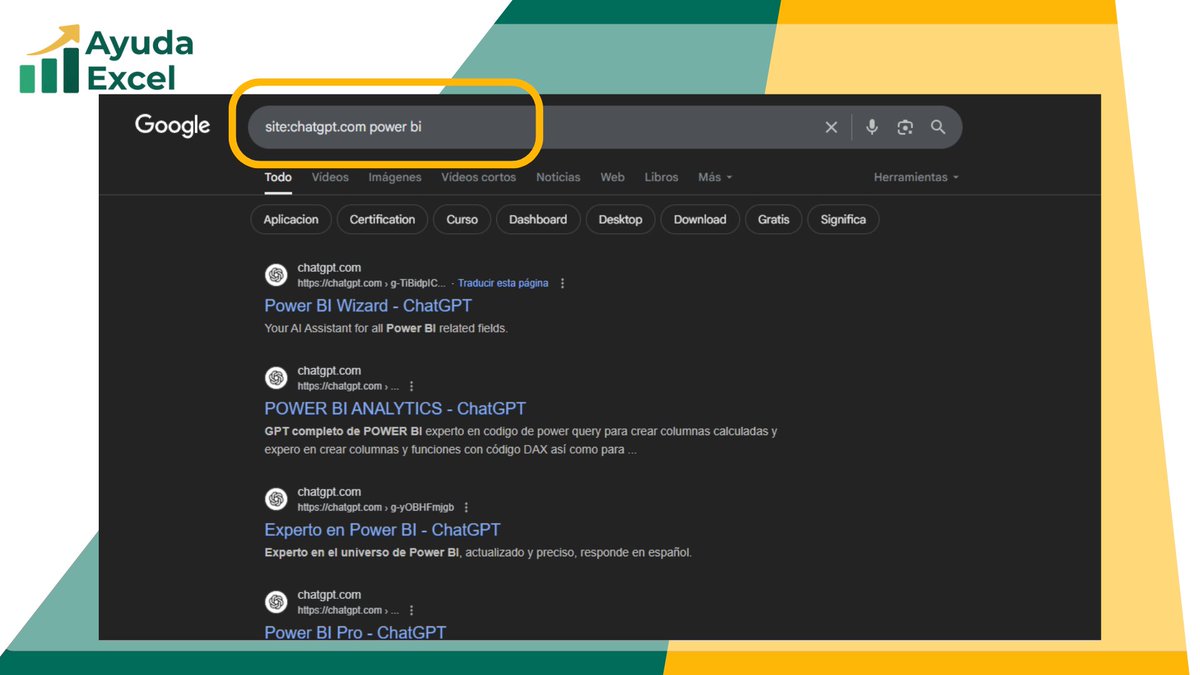Click the favicon next to Power BI Pro result
1200x675 pixels.
[276, 601]
